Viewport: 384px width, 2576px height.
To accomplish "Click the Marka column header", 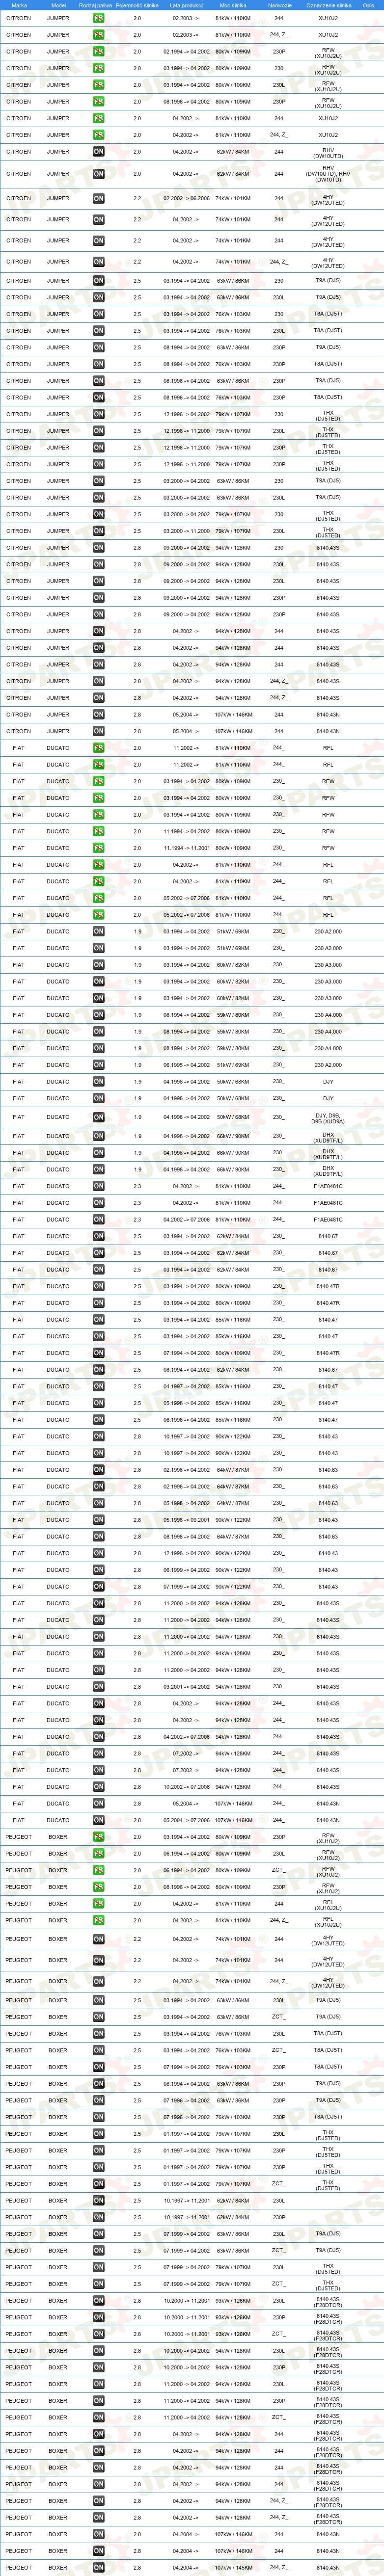I will click(x=18, y=5).
